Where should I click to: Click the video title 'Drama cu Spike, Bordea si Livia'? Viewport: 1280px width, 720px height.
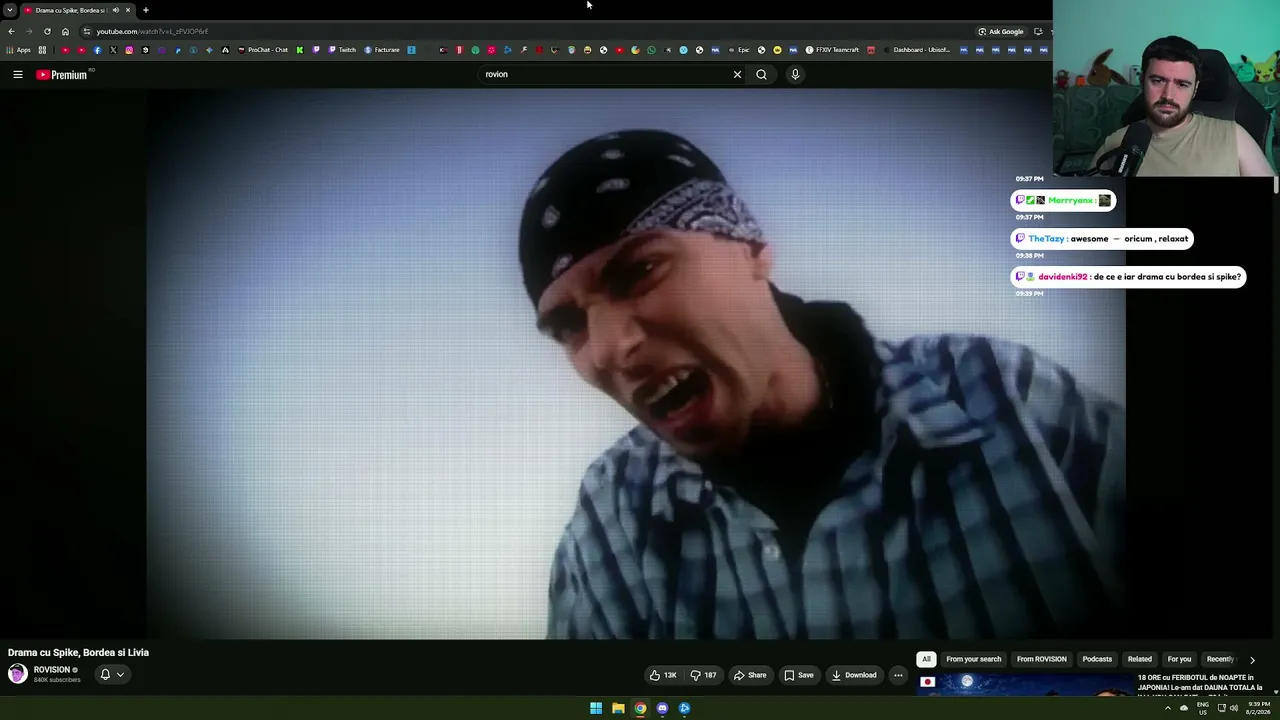pos(78,652)
